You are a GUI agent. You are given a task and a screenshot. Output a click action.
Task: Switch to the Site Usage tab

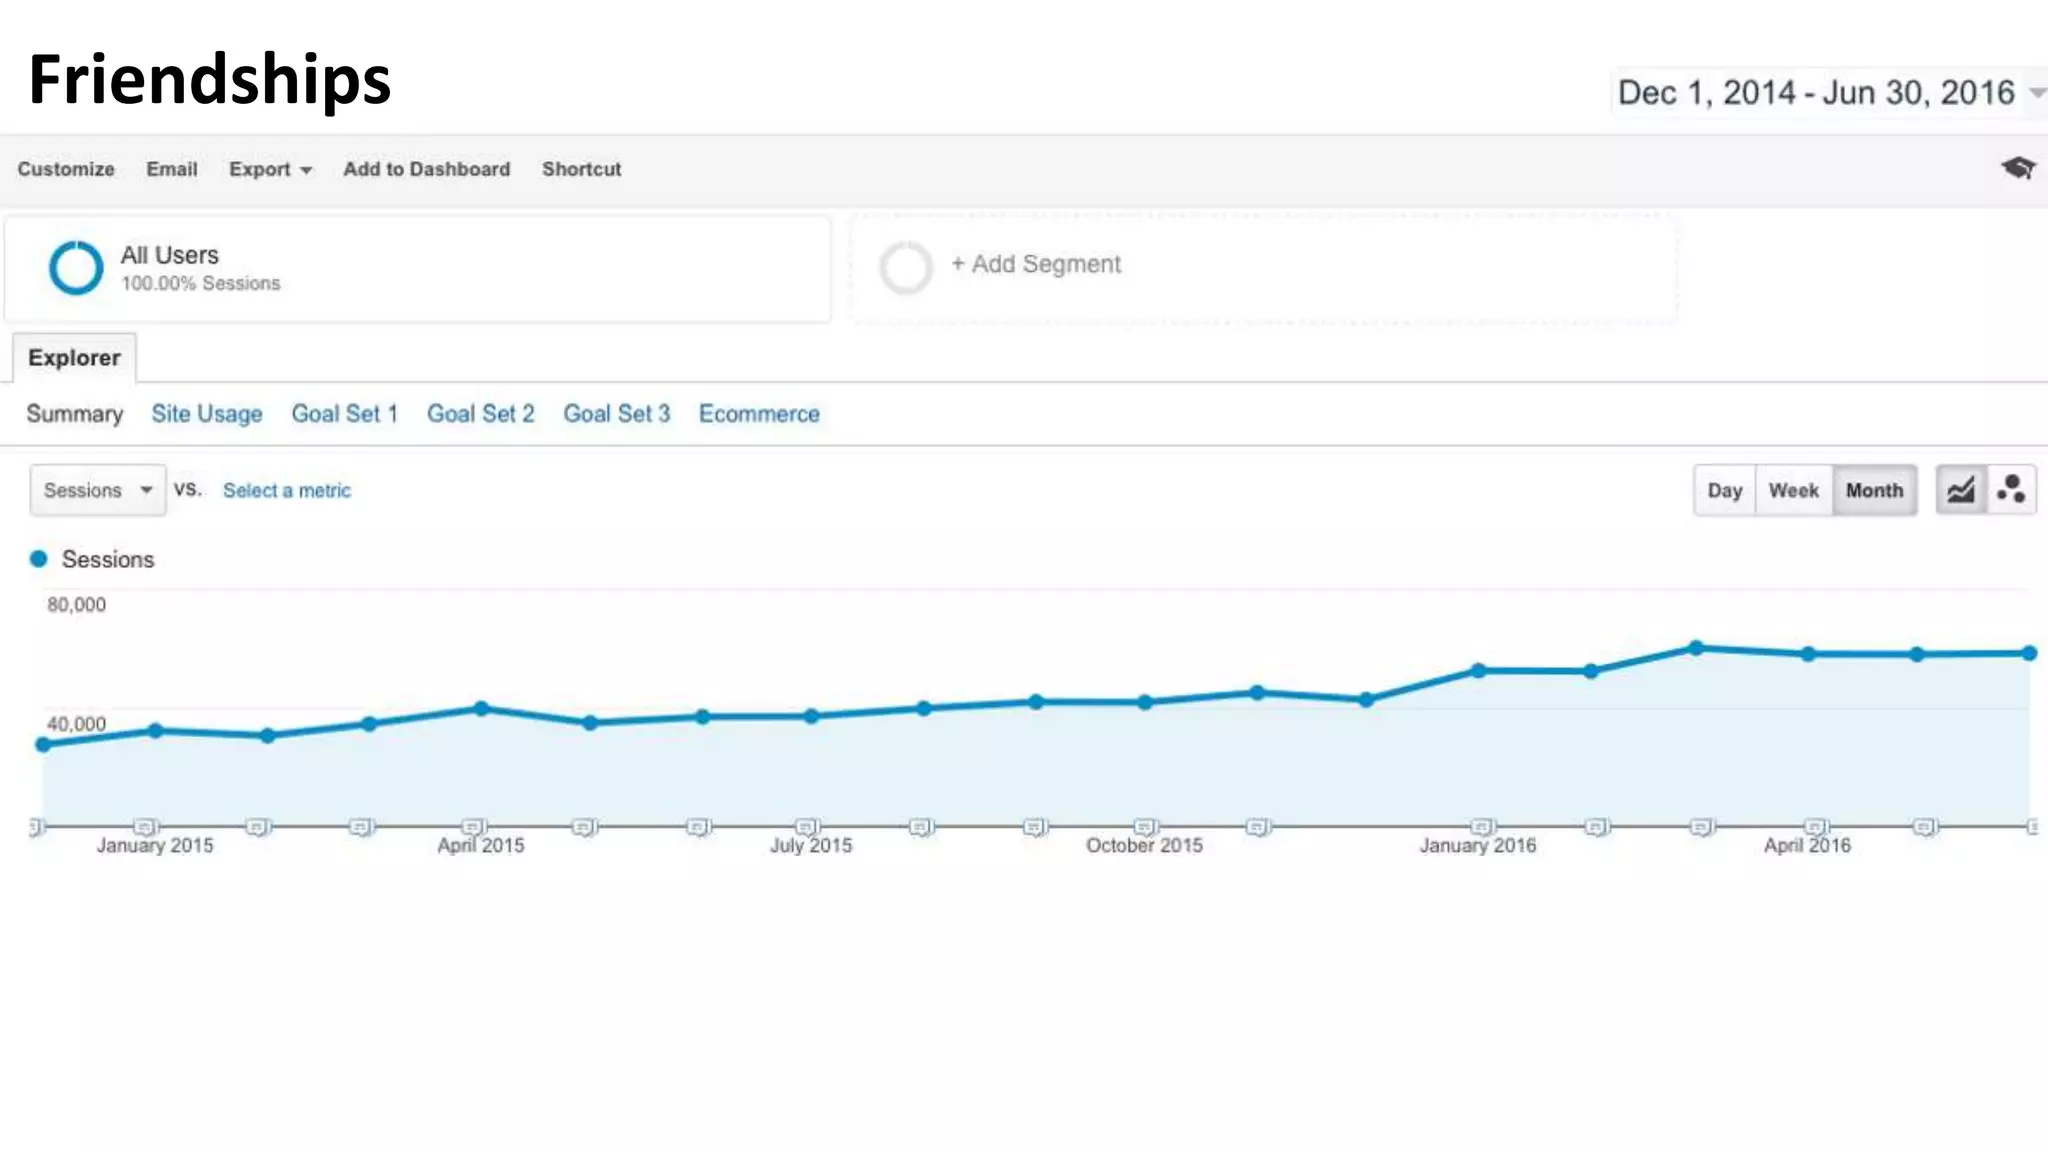pos(207,414)
